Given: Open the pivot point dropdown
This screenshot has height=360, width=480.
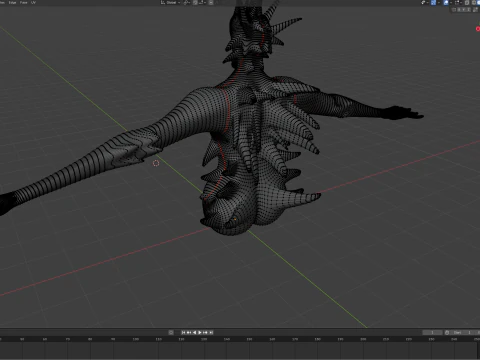Looking at the screenshot, I should tap(187, 3).
